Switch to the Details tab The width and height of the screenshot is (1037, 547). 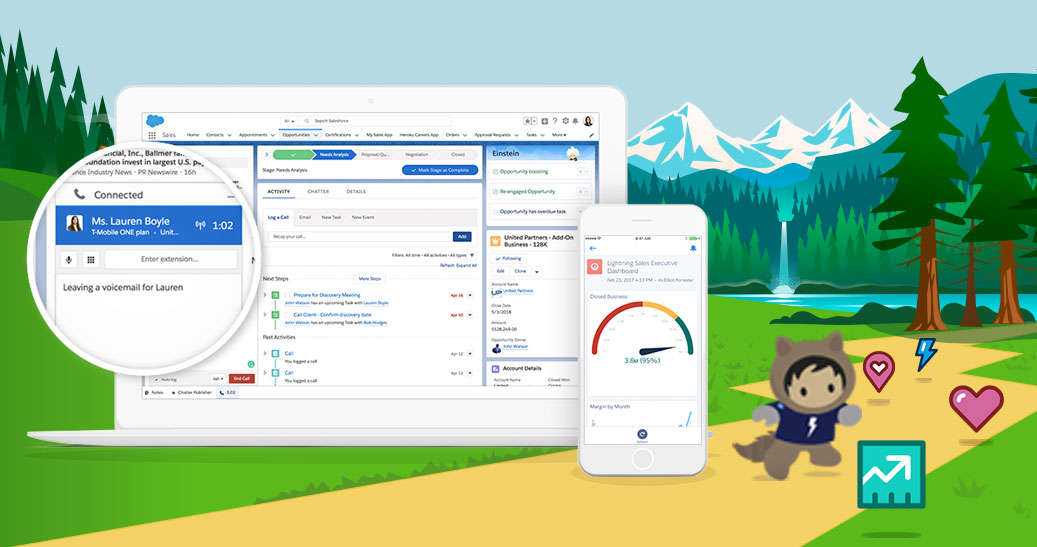[356, 192]
